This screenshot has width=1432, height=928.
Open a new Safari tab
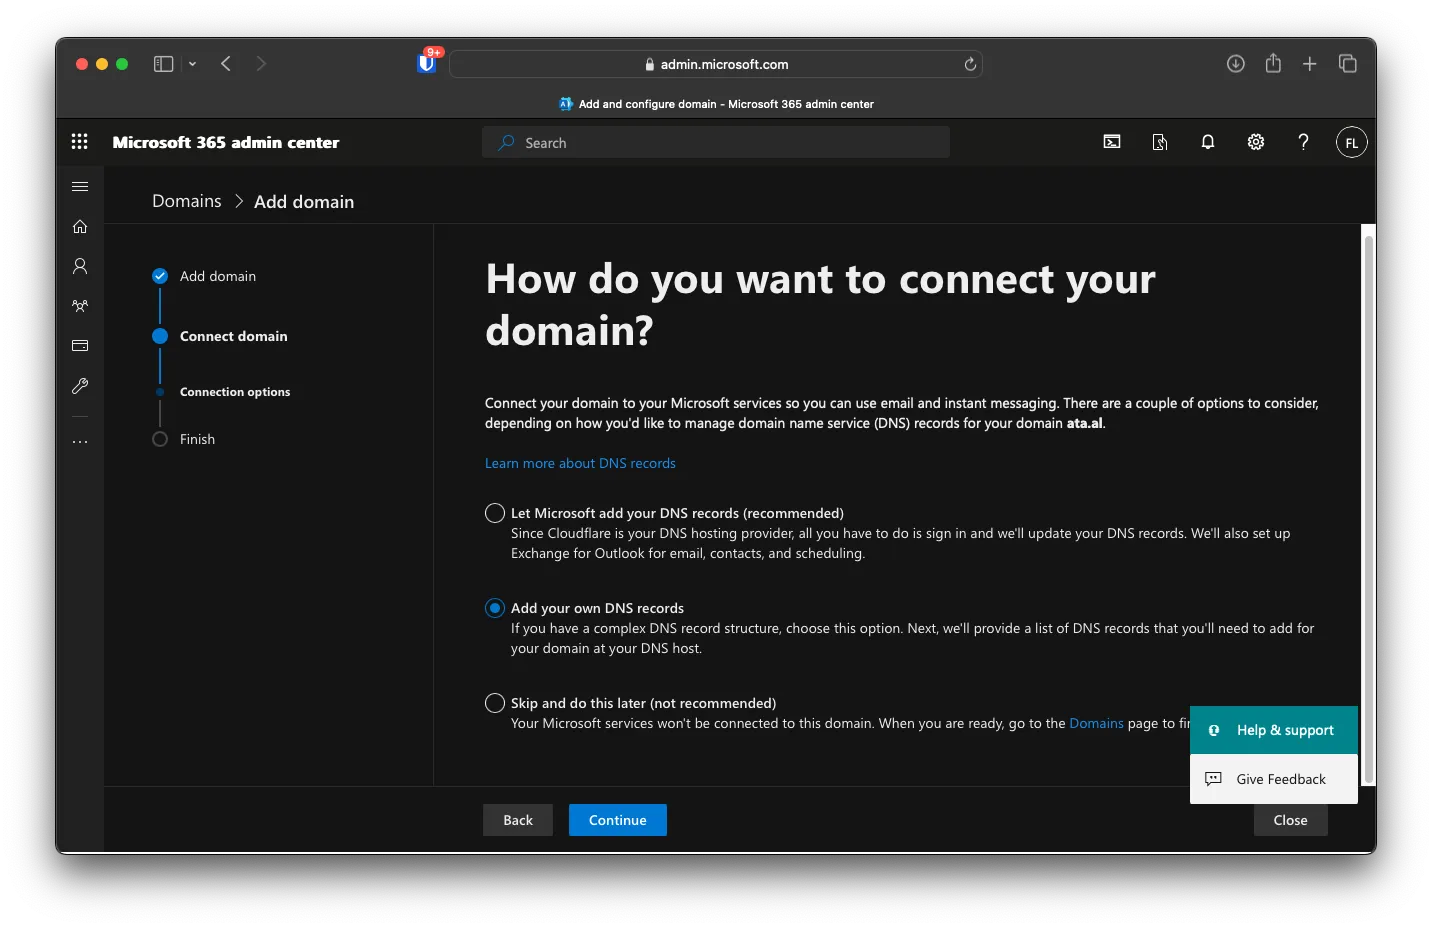[x=1310, y=64]
